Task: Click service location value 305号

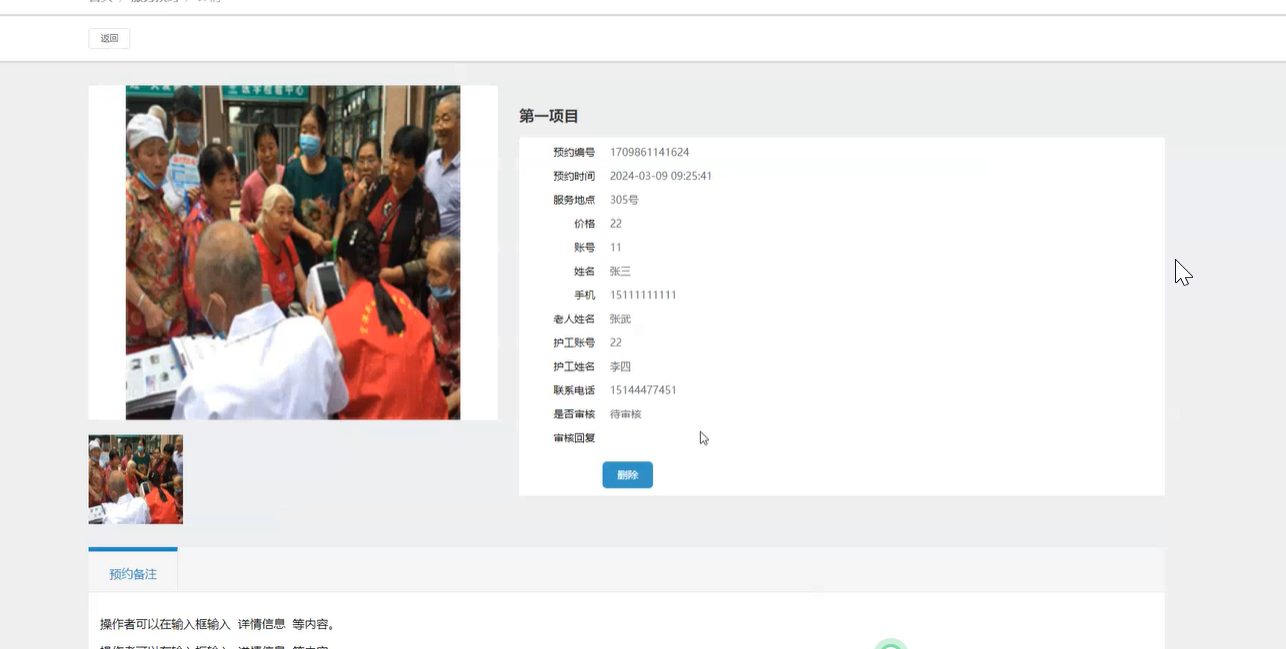Action: (624, 200)
